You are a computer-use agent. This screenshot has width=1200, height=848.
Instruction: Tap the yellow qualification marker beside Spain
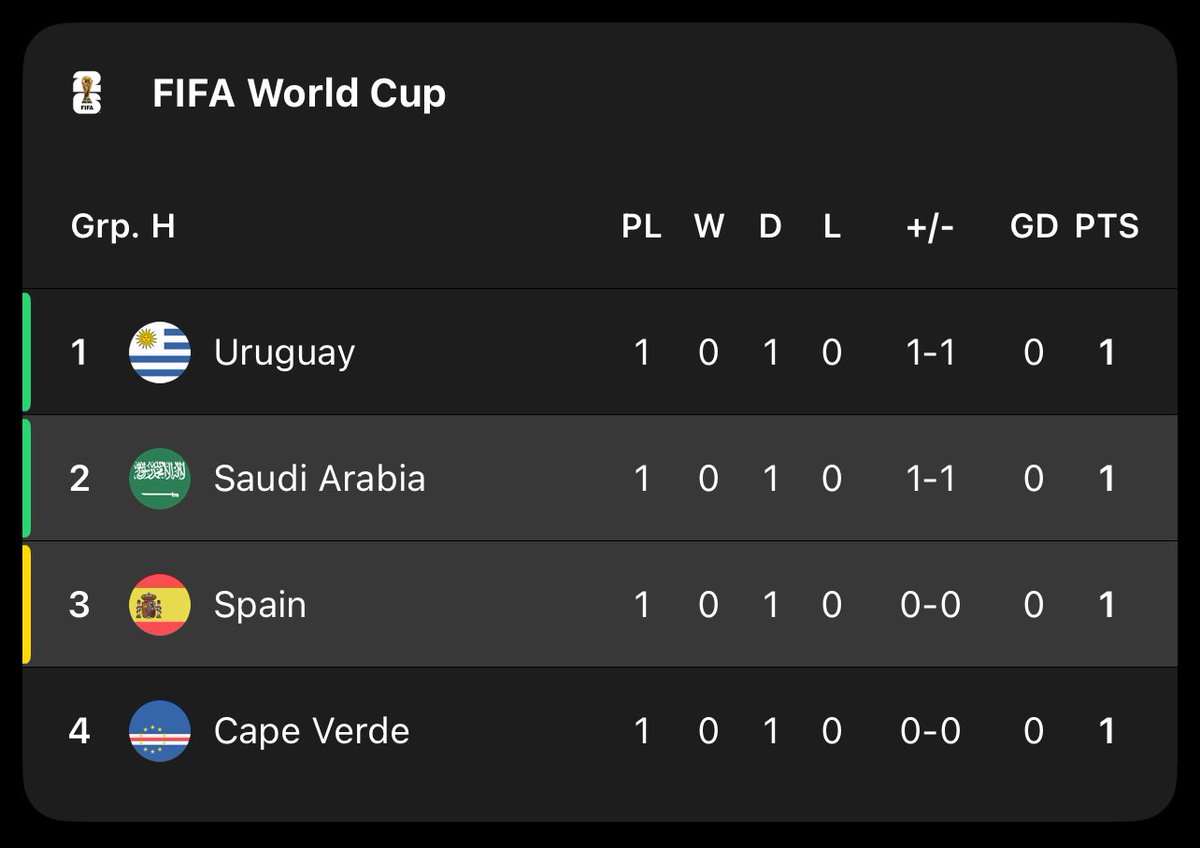[27, 604]
